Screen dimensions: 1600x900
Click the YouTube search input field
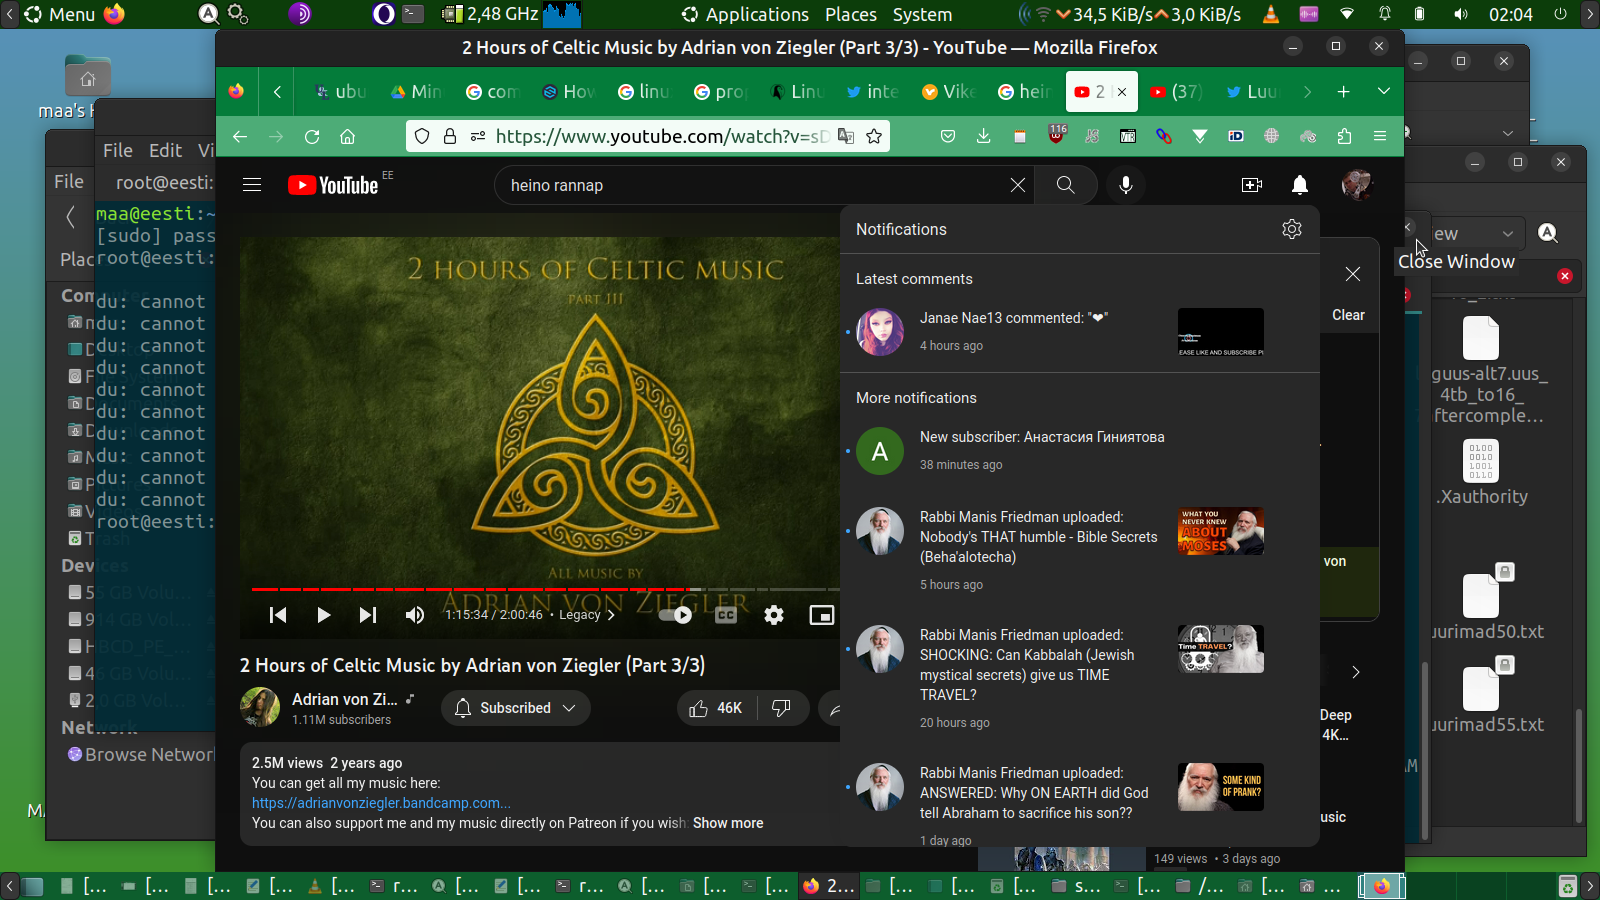755,185
